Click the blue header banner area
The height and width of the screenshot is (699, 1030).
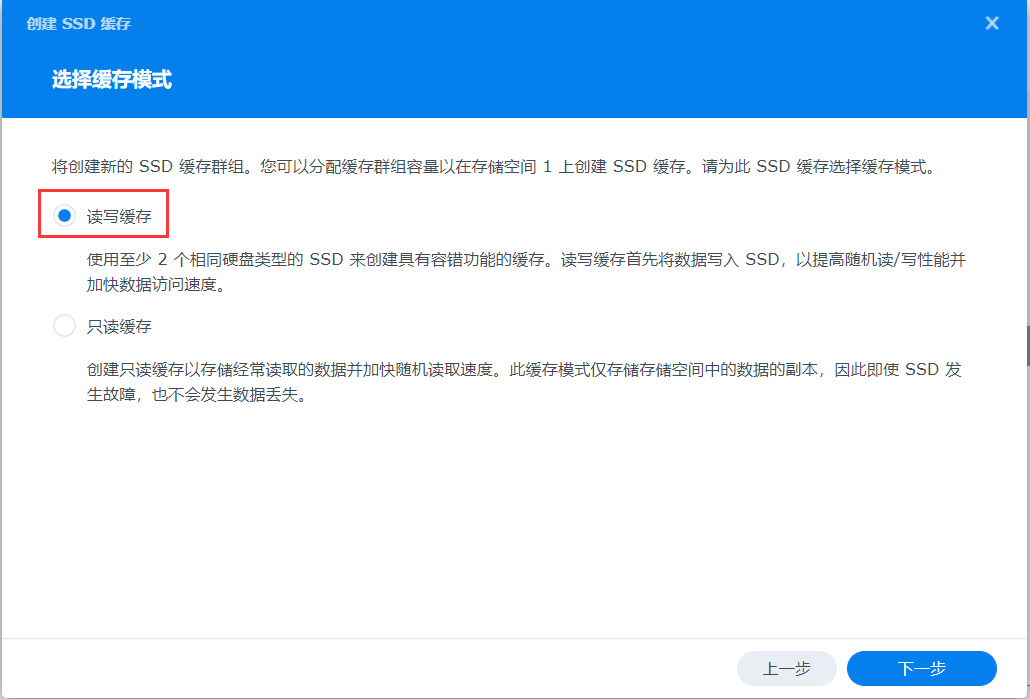600,80
